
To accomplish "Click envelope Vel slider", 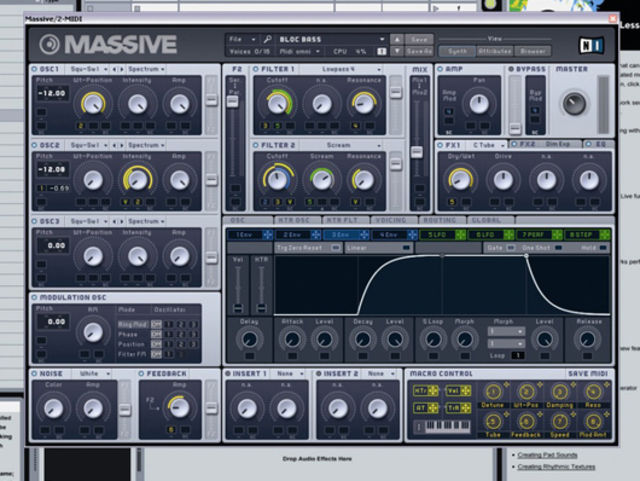I will pos(238,286).
